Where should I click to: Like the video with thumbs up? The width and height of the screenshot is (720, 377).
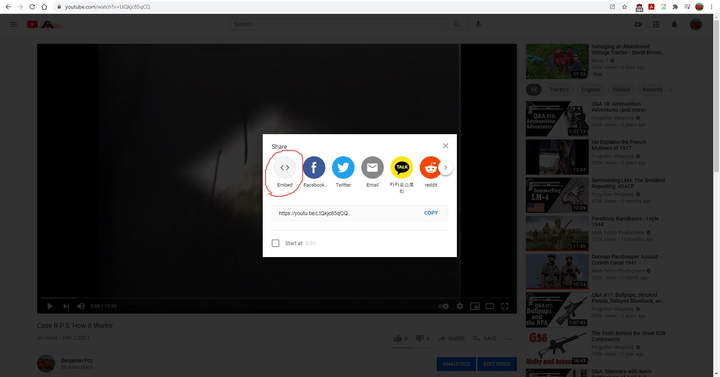tap(401, 338)
